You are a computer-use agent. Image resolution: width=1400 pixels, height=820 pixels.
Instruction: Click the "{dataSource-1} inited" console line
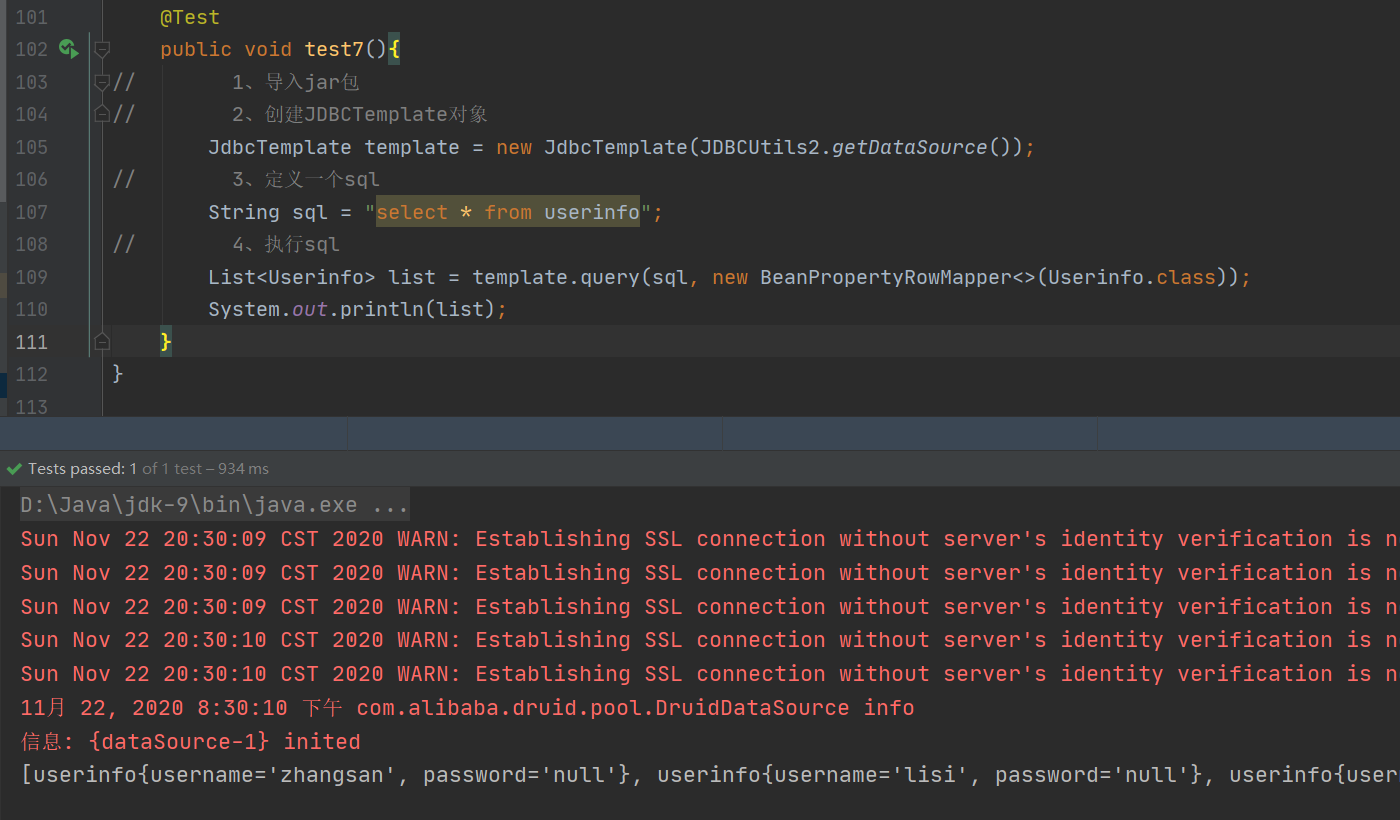click(190, 742)
